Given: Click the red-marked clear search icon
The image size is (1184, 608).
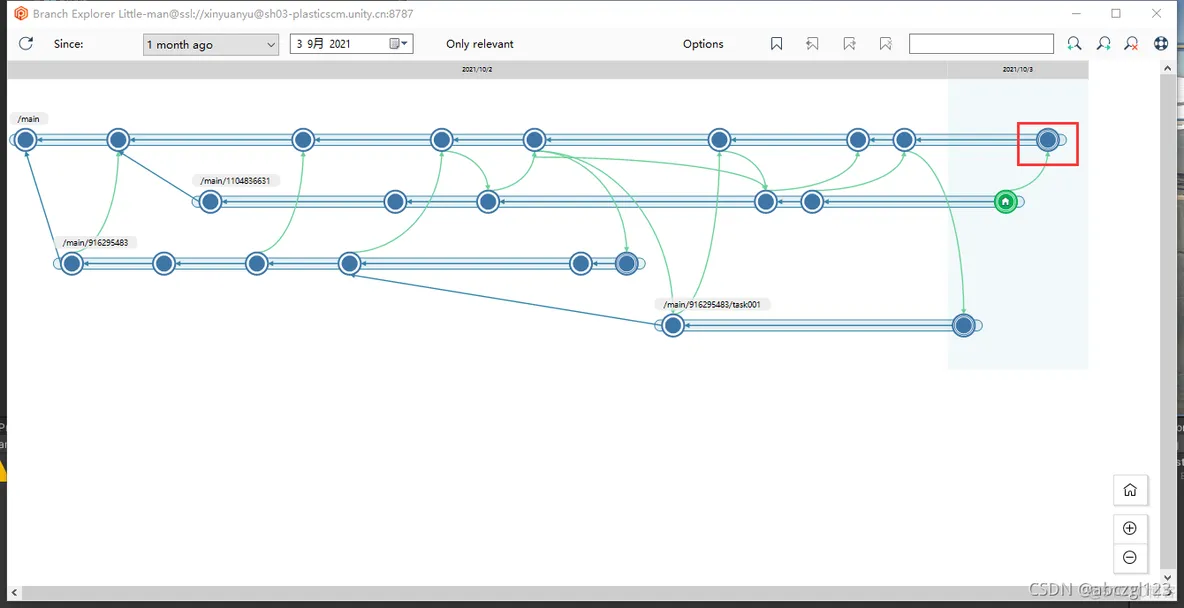Looking at the screenshot, I should [x=1131, y=44].
